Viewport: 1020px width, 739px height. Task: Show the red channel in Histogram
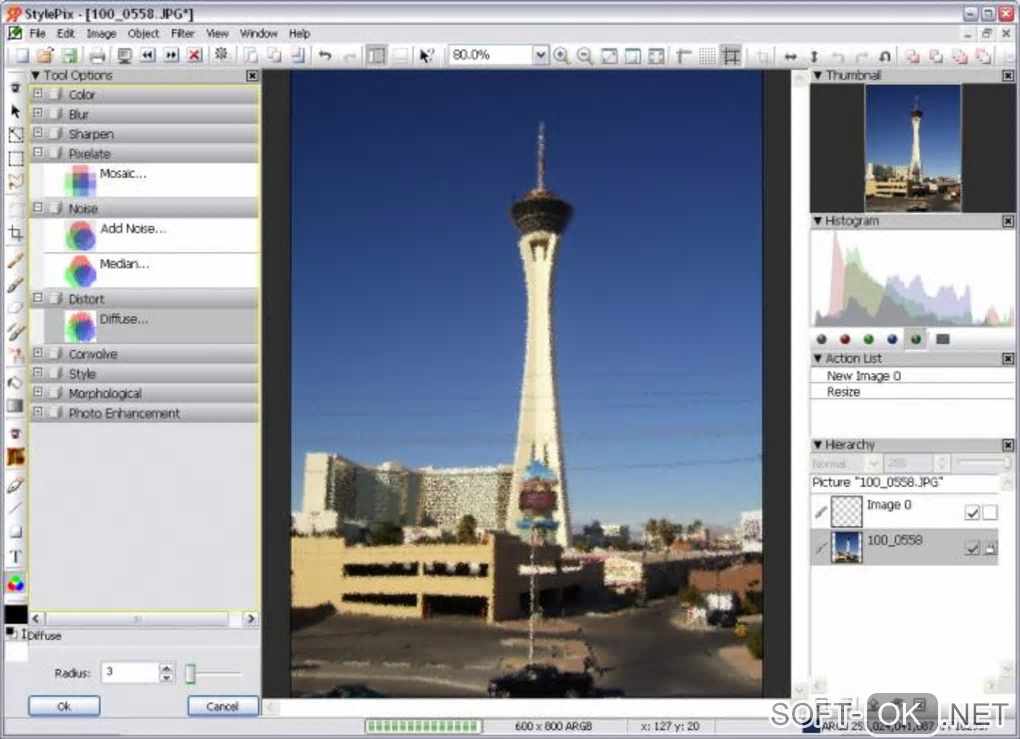(x=845, y=339)
